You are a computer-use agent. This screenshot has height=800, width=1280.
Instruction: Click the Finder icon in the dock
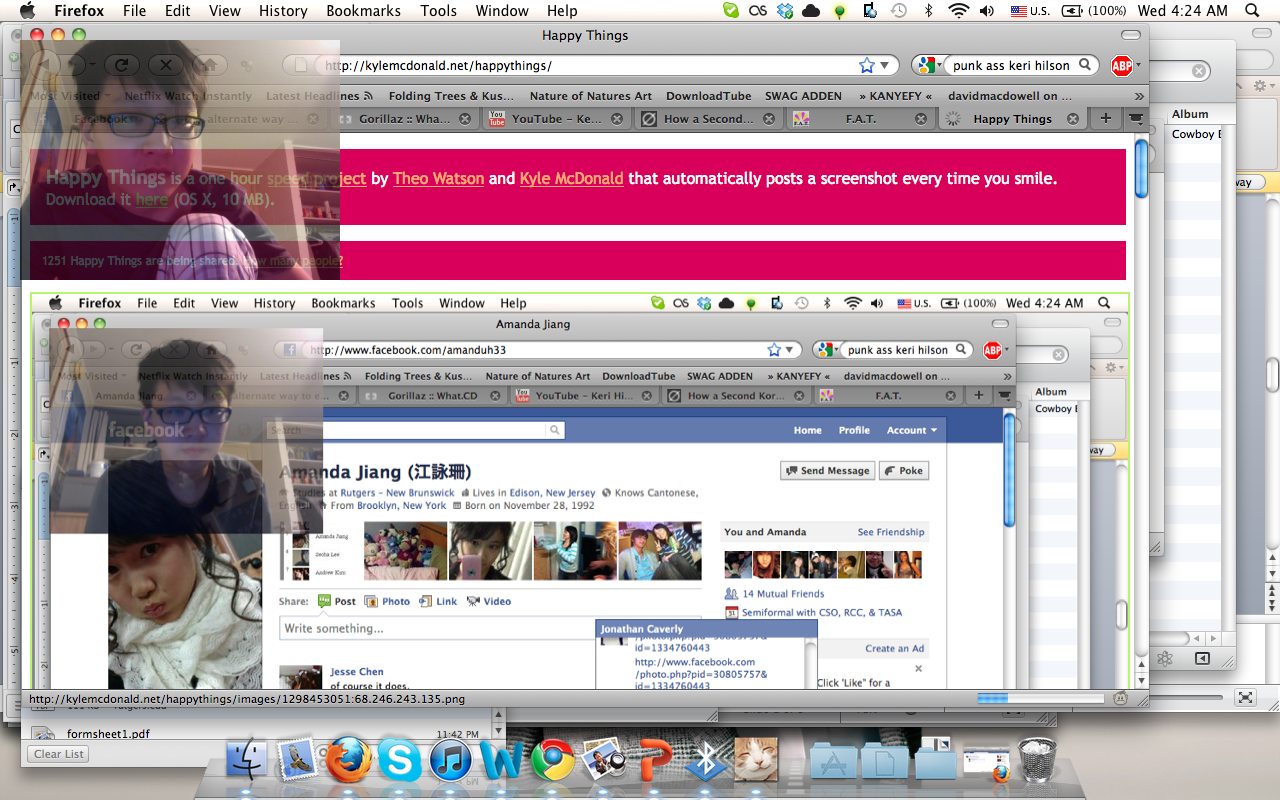[x=246, y=762]
